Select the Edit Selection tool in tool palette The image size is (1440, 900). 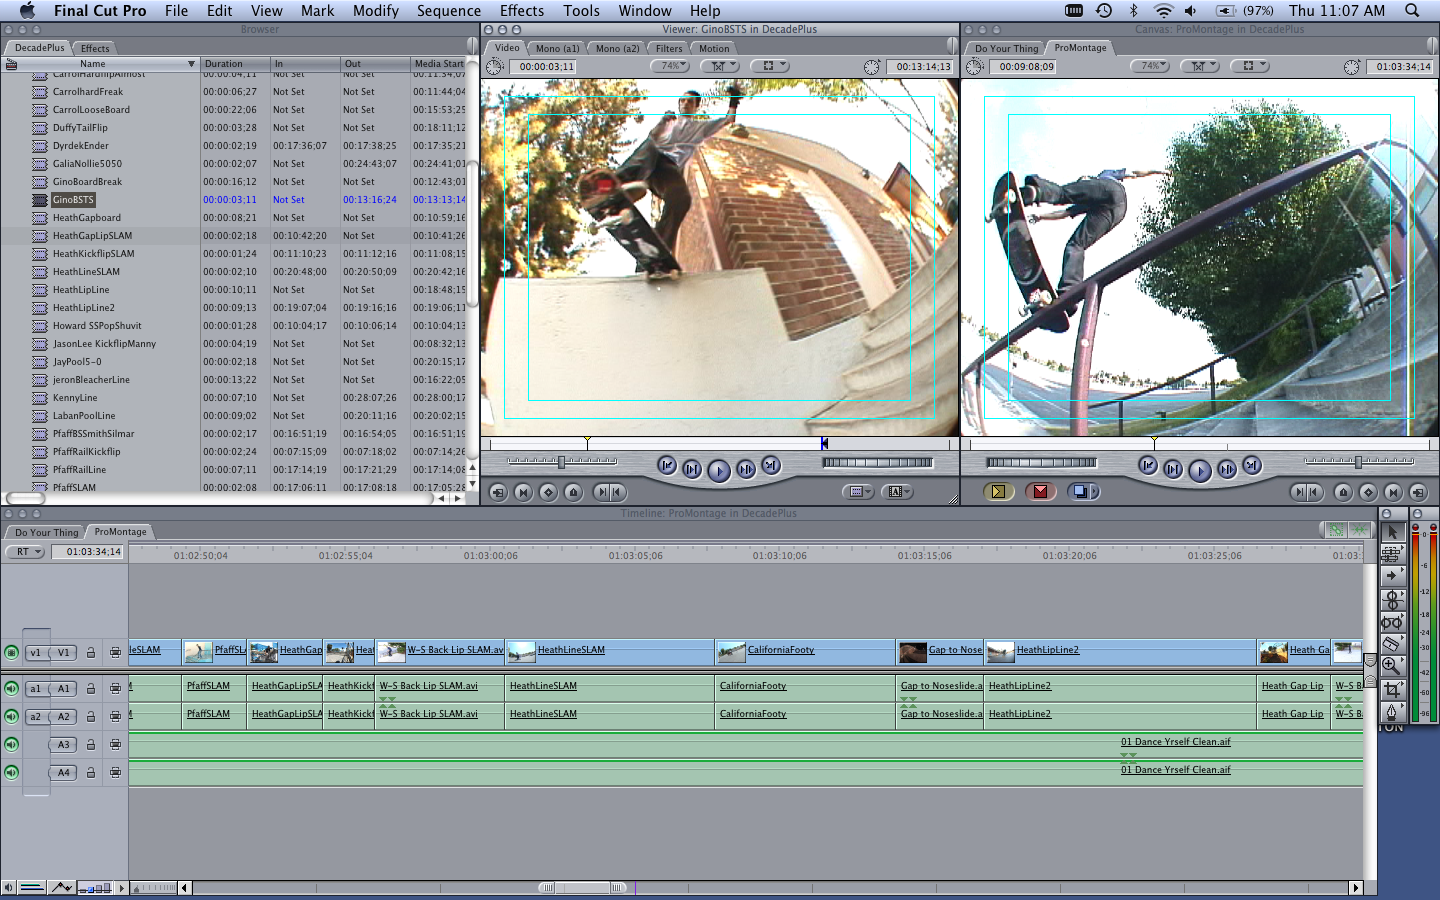[x=1391, y=554]
